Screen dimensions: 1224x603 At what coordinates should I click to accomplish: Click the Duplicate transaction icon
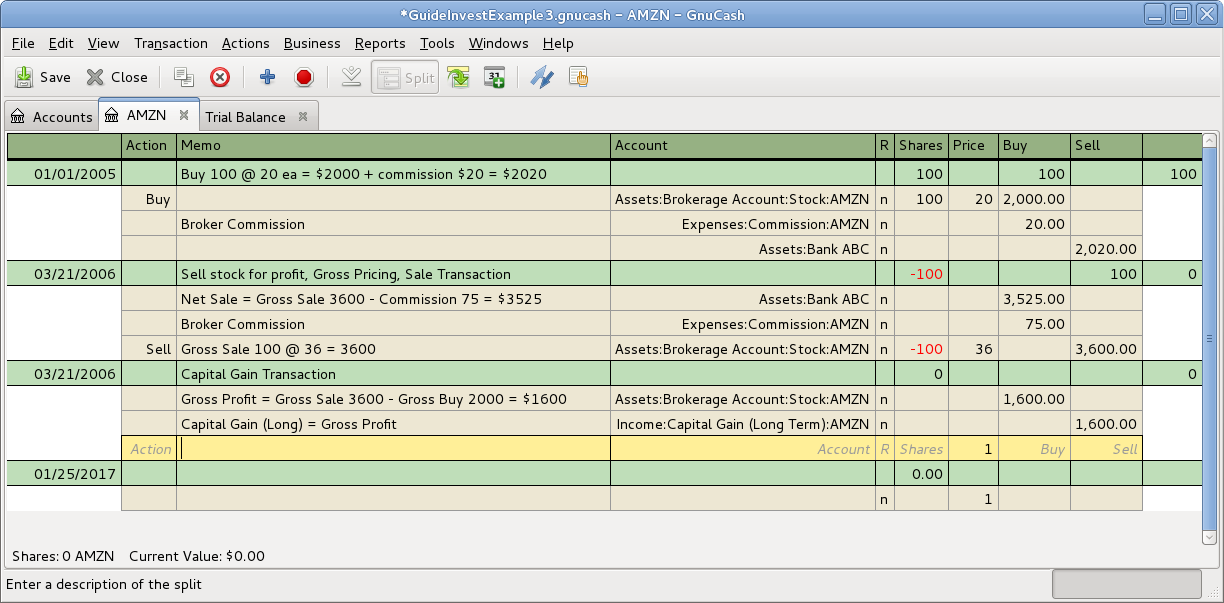pos(183,77)
